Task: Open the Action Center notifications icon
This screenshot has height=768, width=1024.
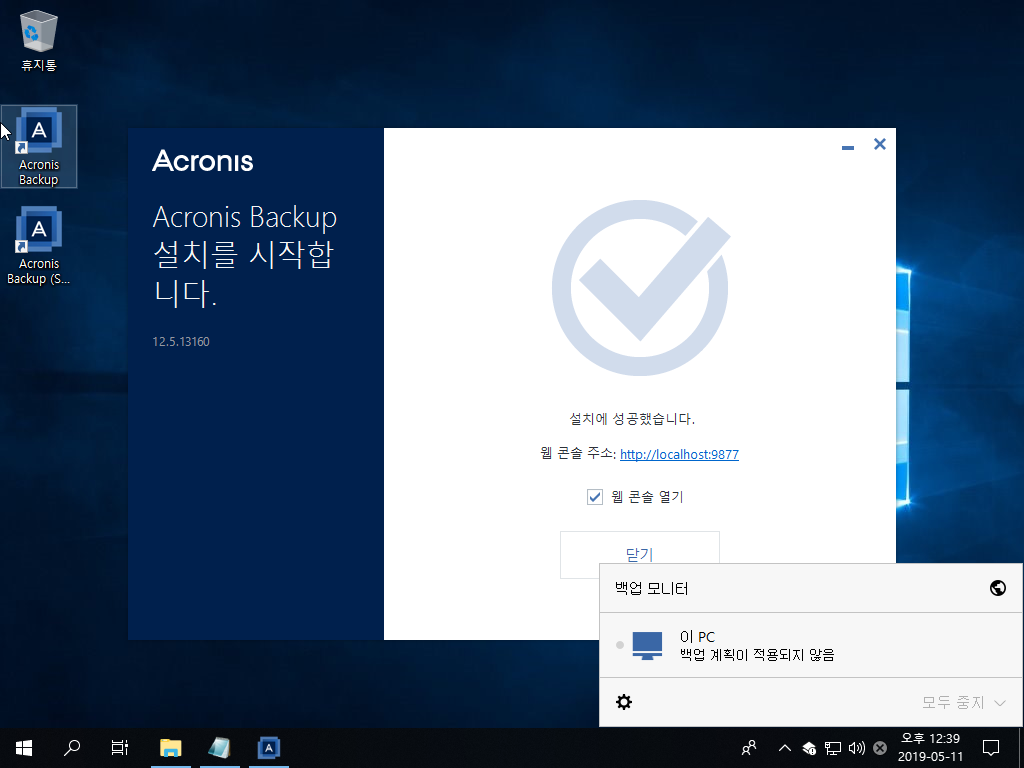Action: (x=991, y=748)
